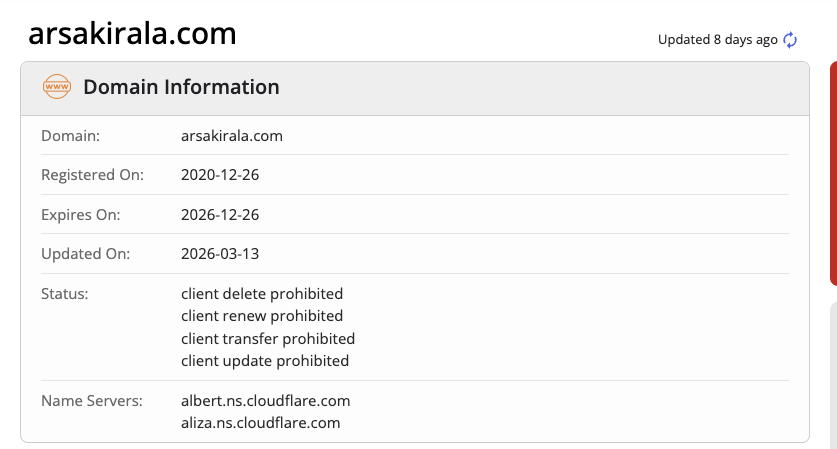Click the Expires On label
Screen dimensions: 837x449
pyautogui.click(x=80, y=214)
